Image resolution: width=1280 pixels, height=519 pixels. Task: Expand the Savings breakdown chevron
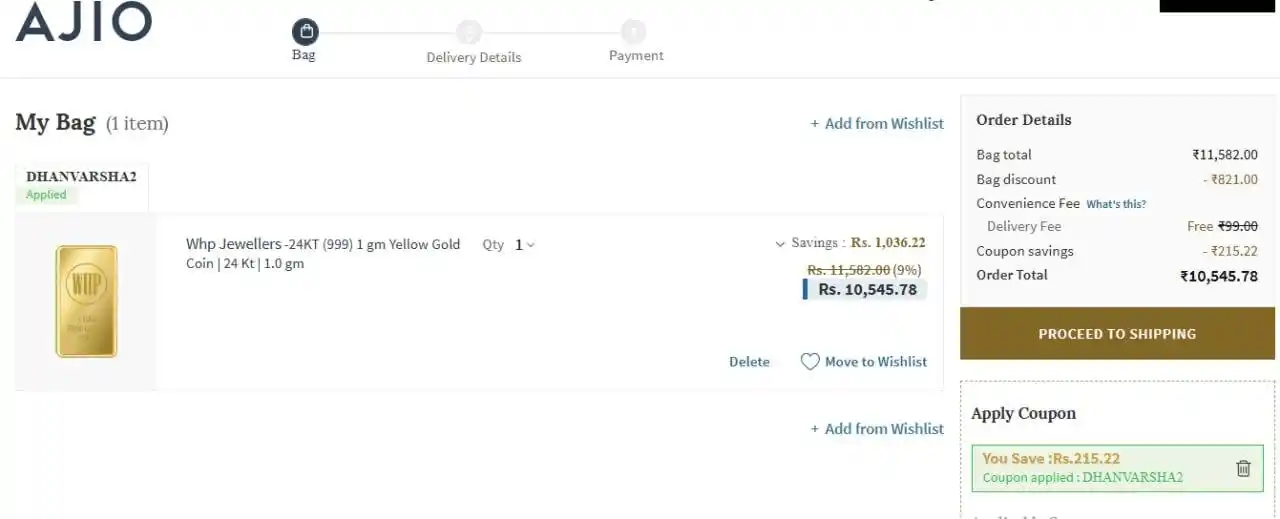coord(780,243)
